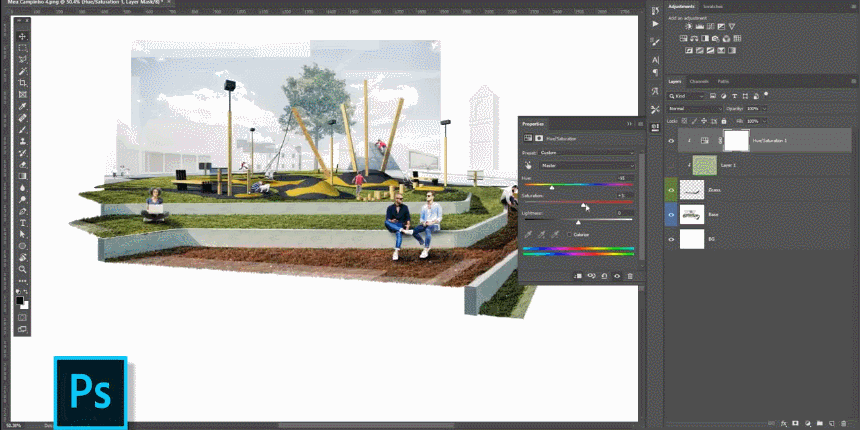Open the Layers panel menu

point(853,81)
